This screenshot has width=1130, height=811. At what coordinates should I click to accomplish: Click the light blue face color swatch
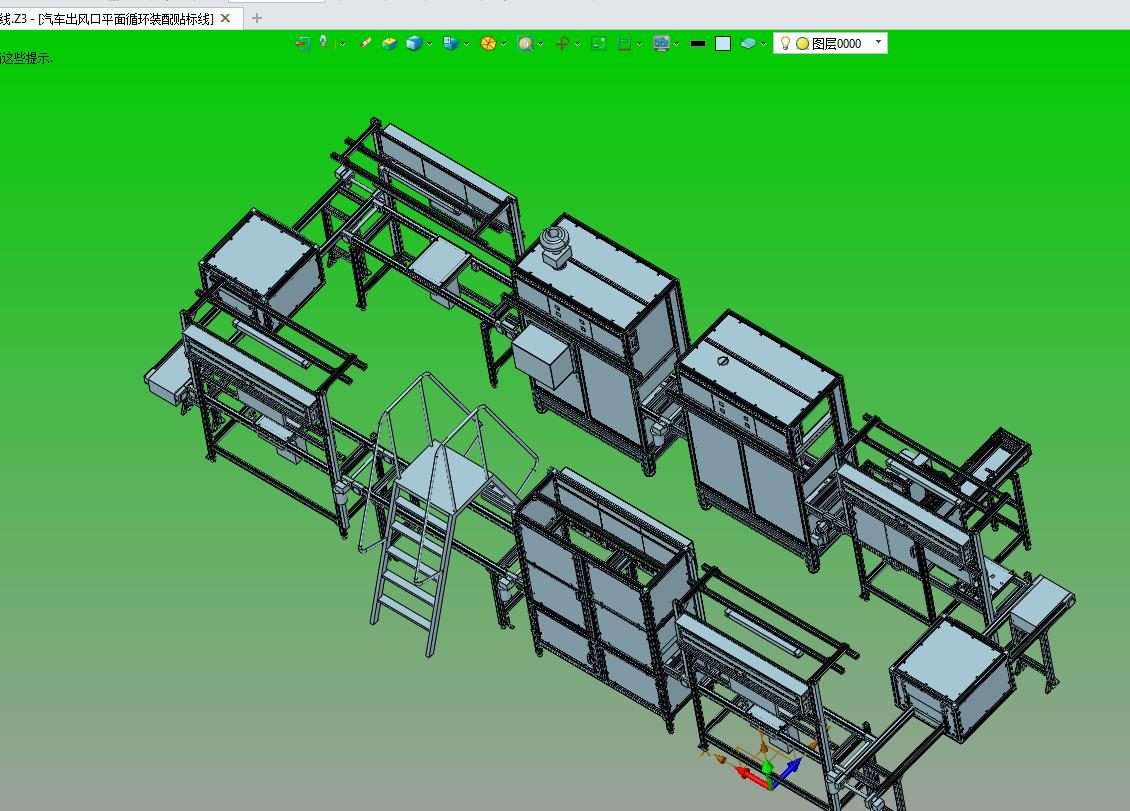(723, 44)
